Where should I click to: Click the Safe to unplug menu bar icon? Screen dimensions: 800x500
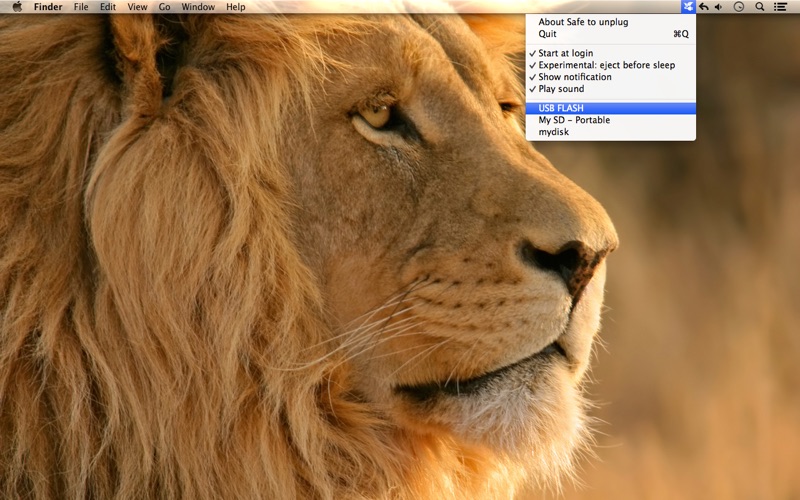[x=688, y=7]
